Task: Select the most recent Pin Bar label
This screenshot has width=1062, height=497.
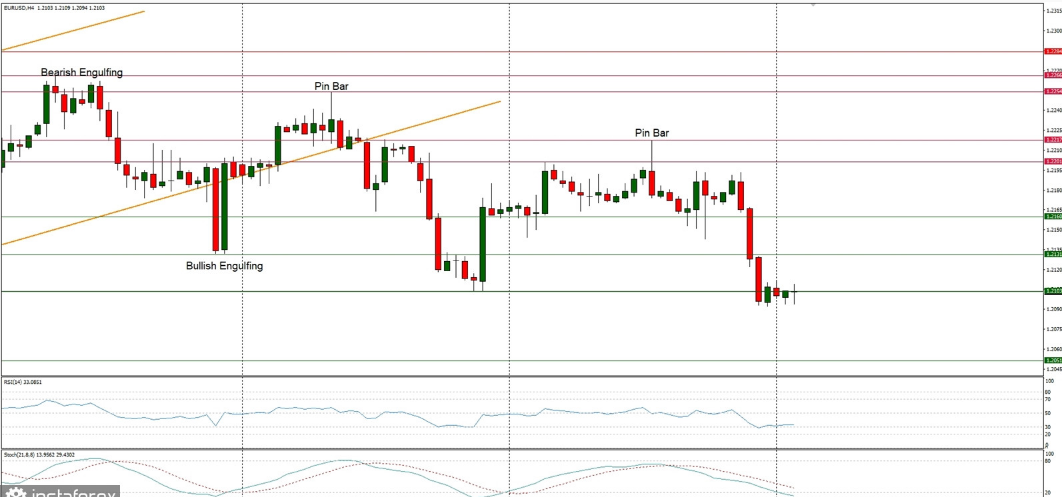Action: 652,132
